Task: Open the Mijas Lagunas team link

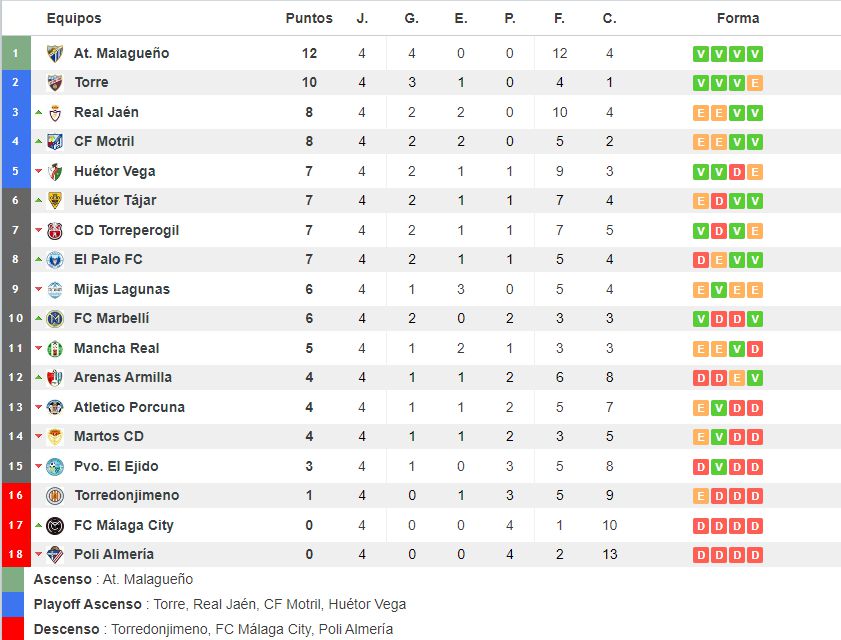Action: pos(122,289)
